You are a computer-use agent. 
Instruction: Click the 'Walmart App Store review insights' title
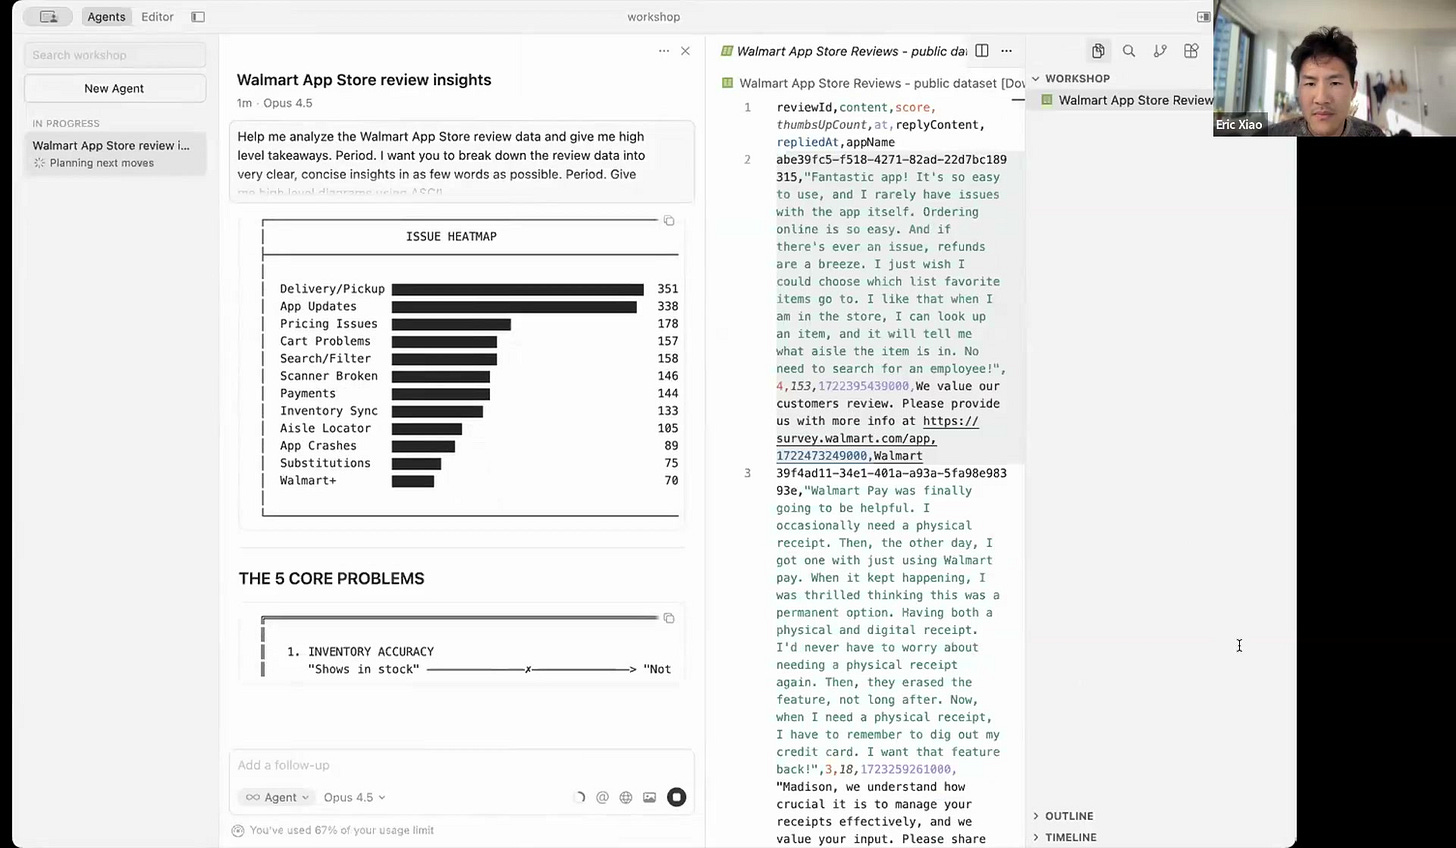click(364, 80)
